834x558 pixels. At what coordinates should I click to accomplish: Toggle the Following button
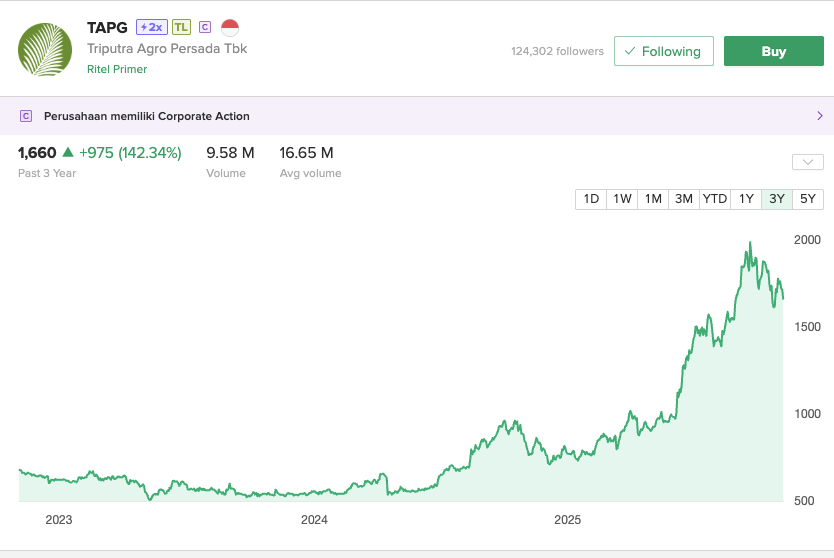click(x=663, y=51)
